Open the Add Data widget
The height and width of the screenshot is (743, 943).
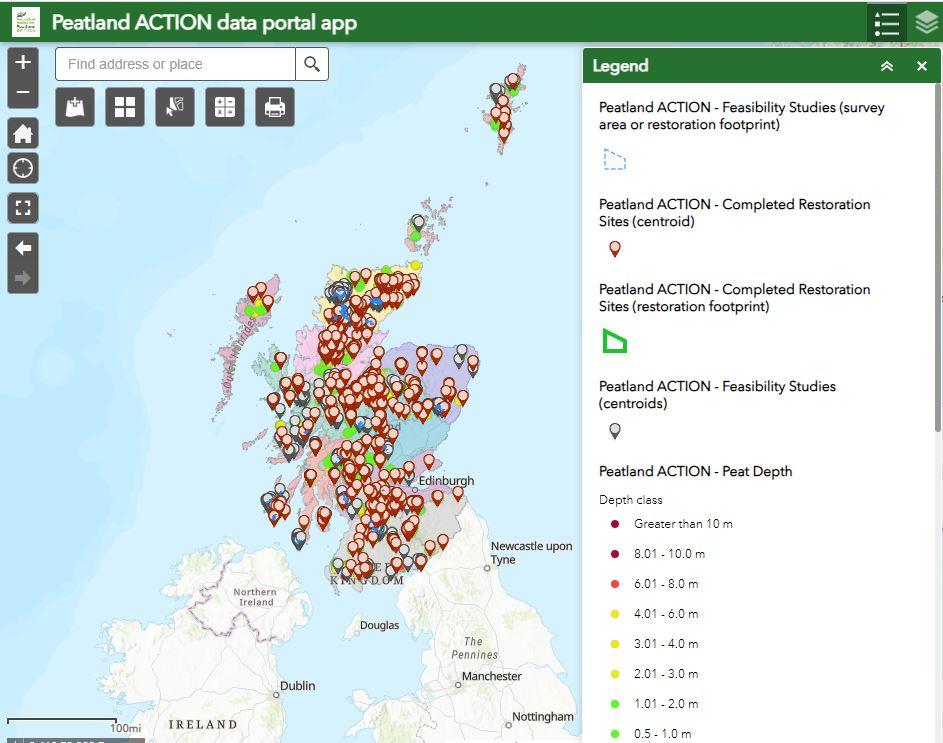pyautogui.click(x=75, y=107)
